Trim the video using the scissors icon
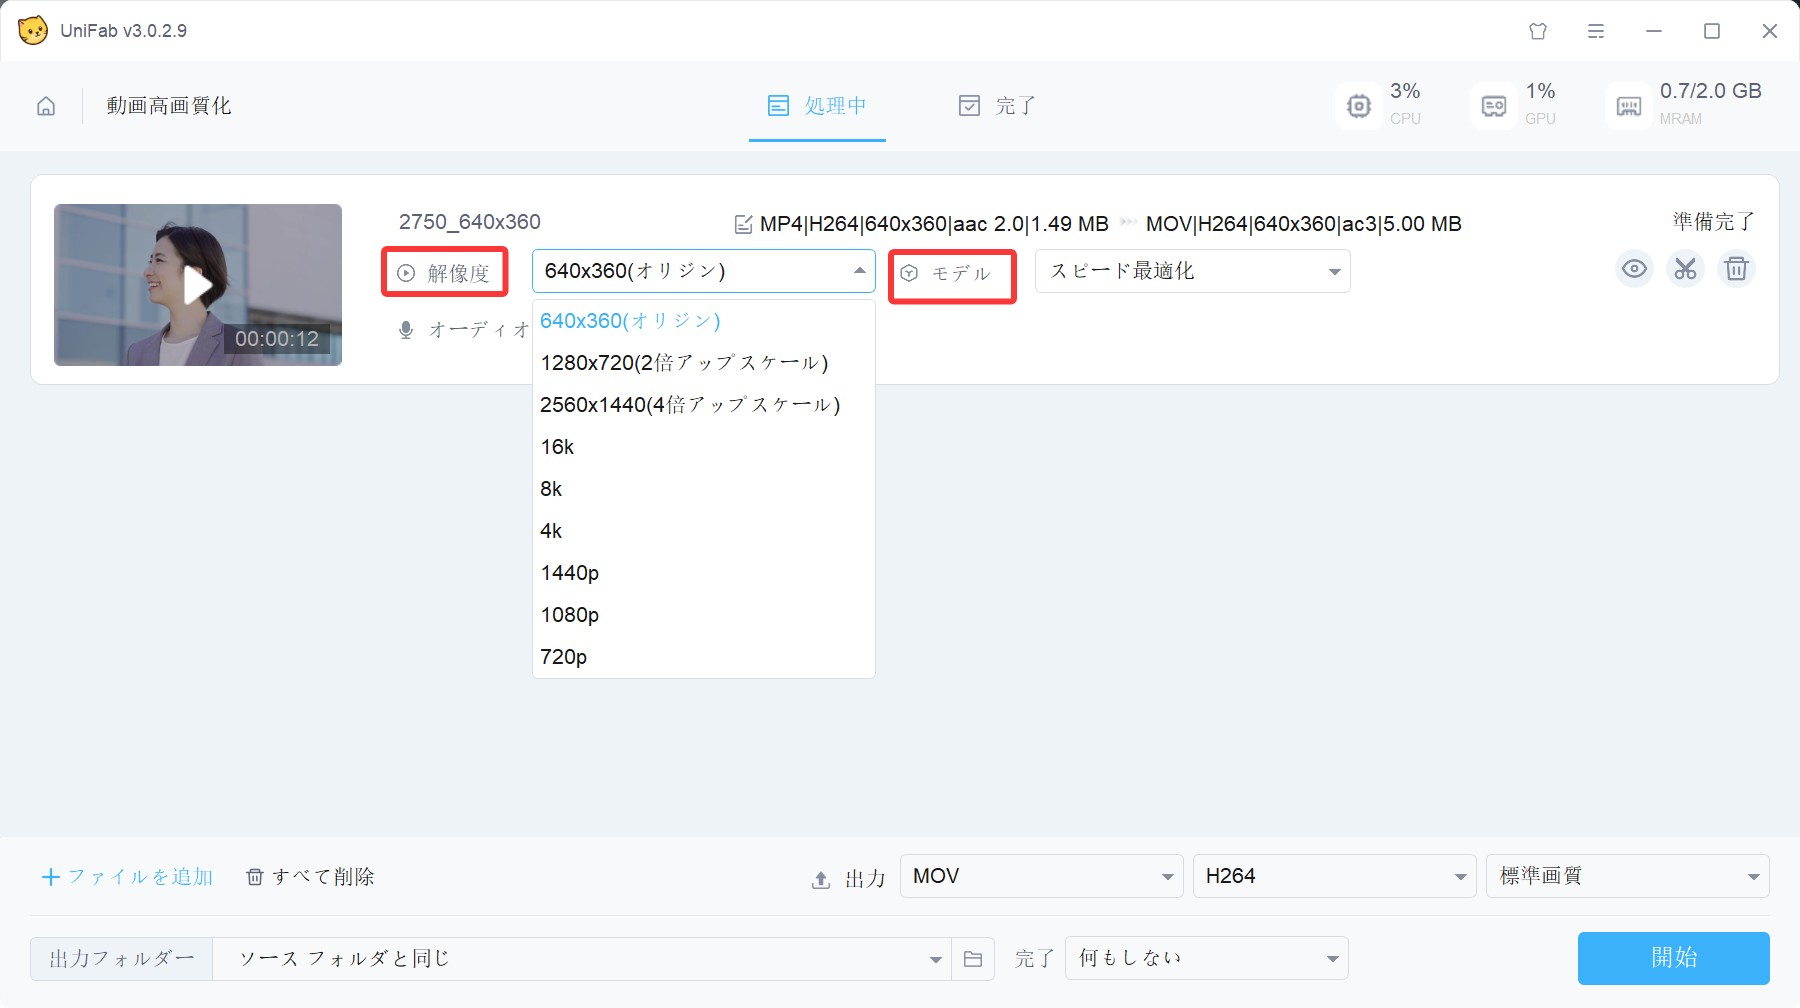The image size is (1800, 1008). (1686, 269)
